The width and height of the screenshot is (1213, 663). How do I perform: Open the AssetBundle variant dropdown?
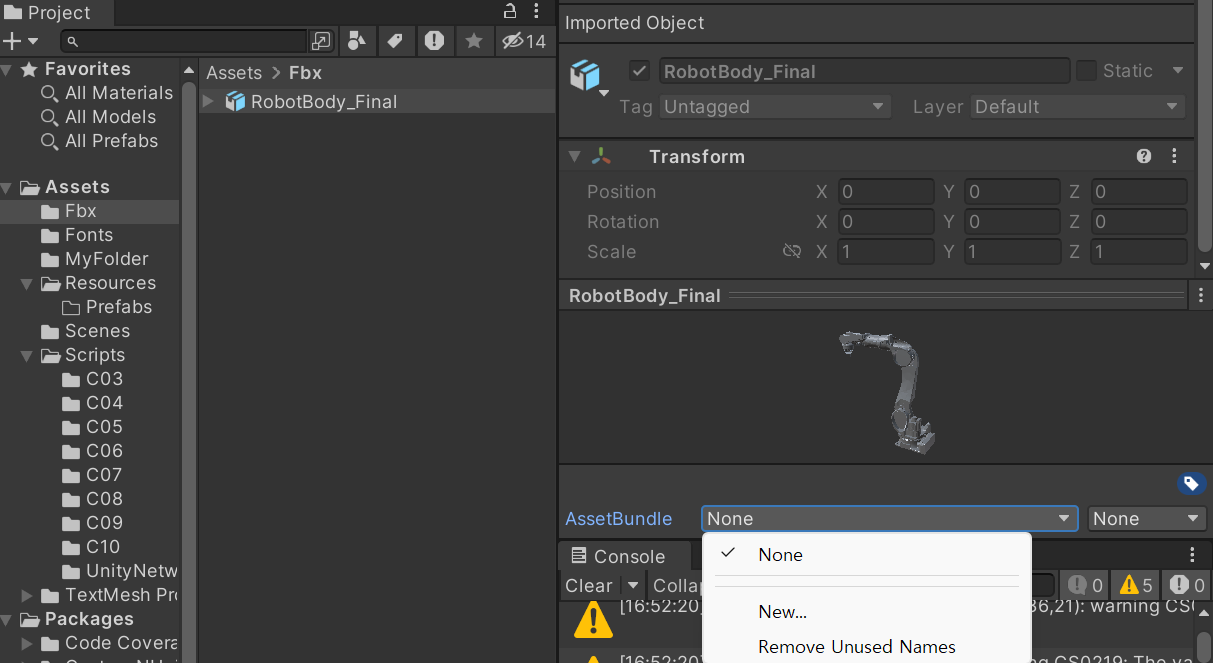(x=1147, y=518)
